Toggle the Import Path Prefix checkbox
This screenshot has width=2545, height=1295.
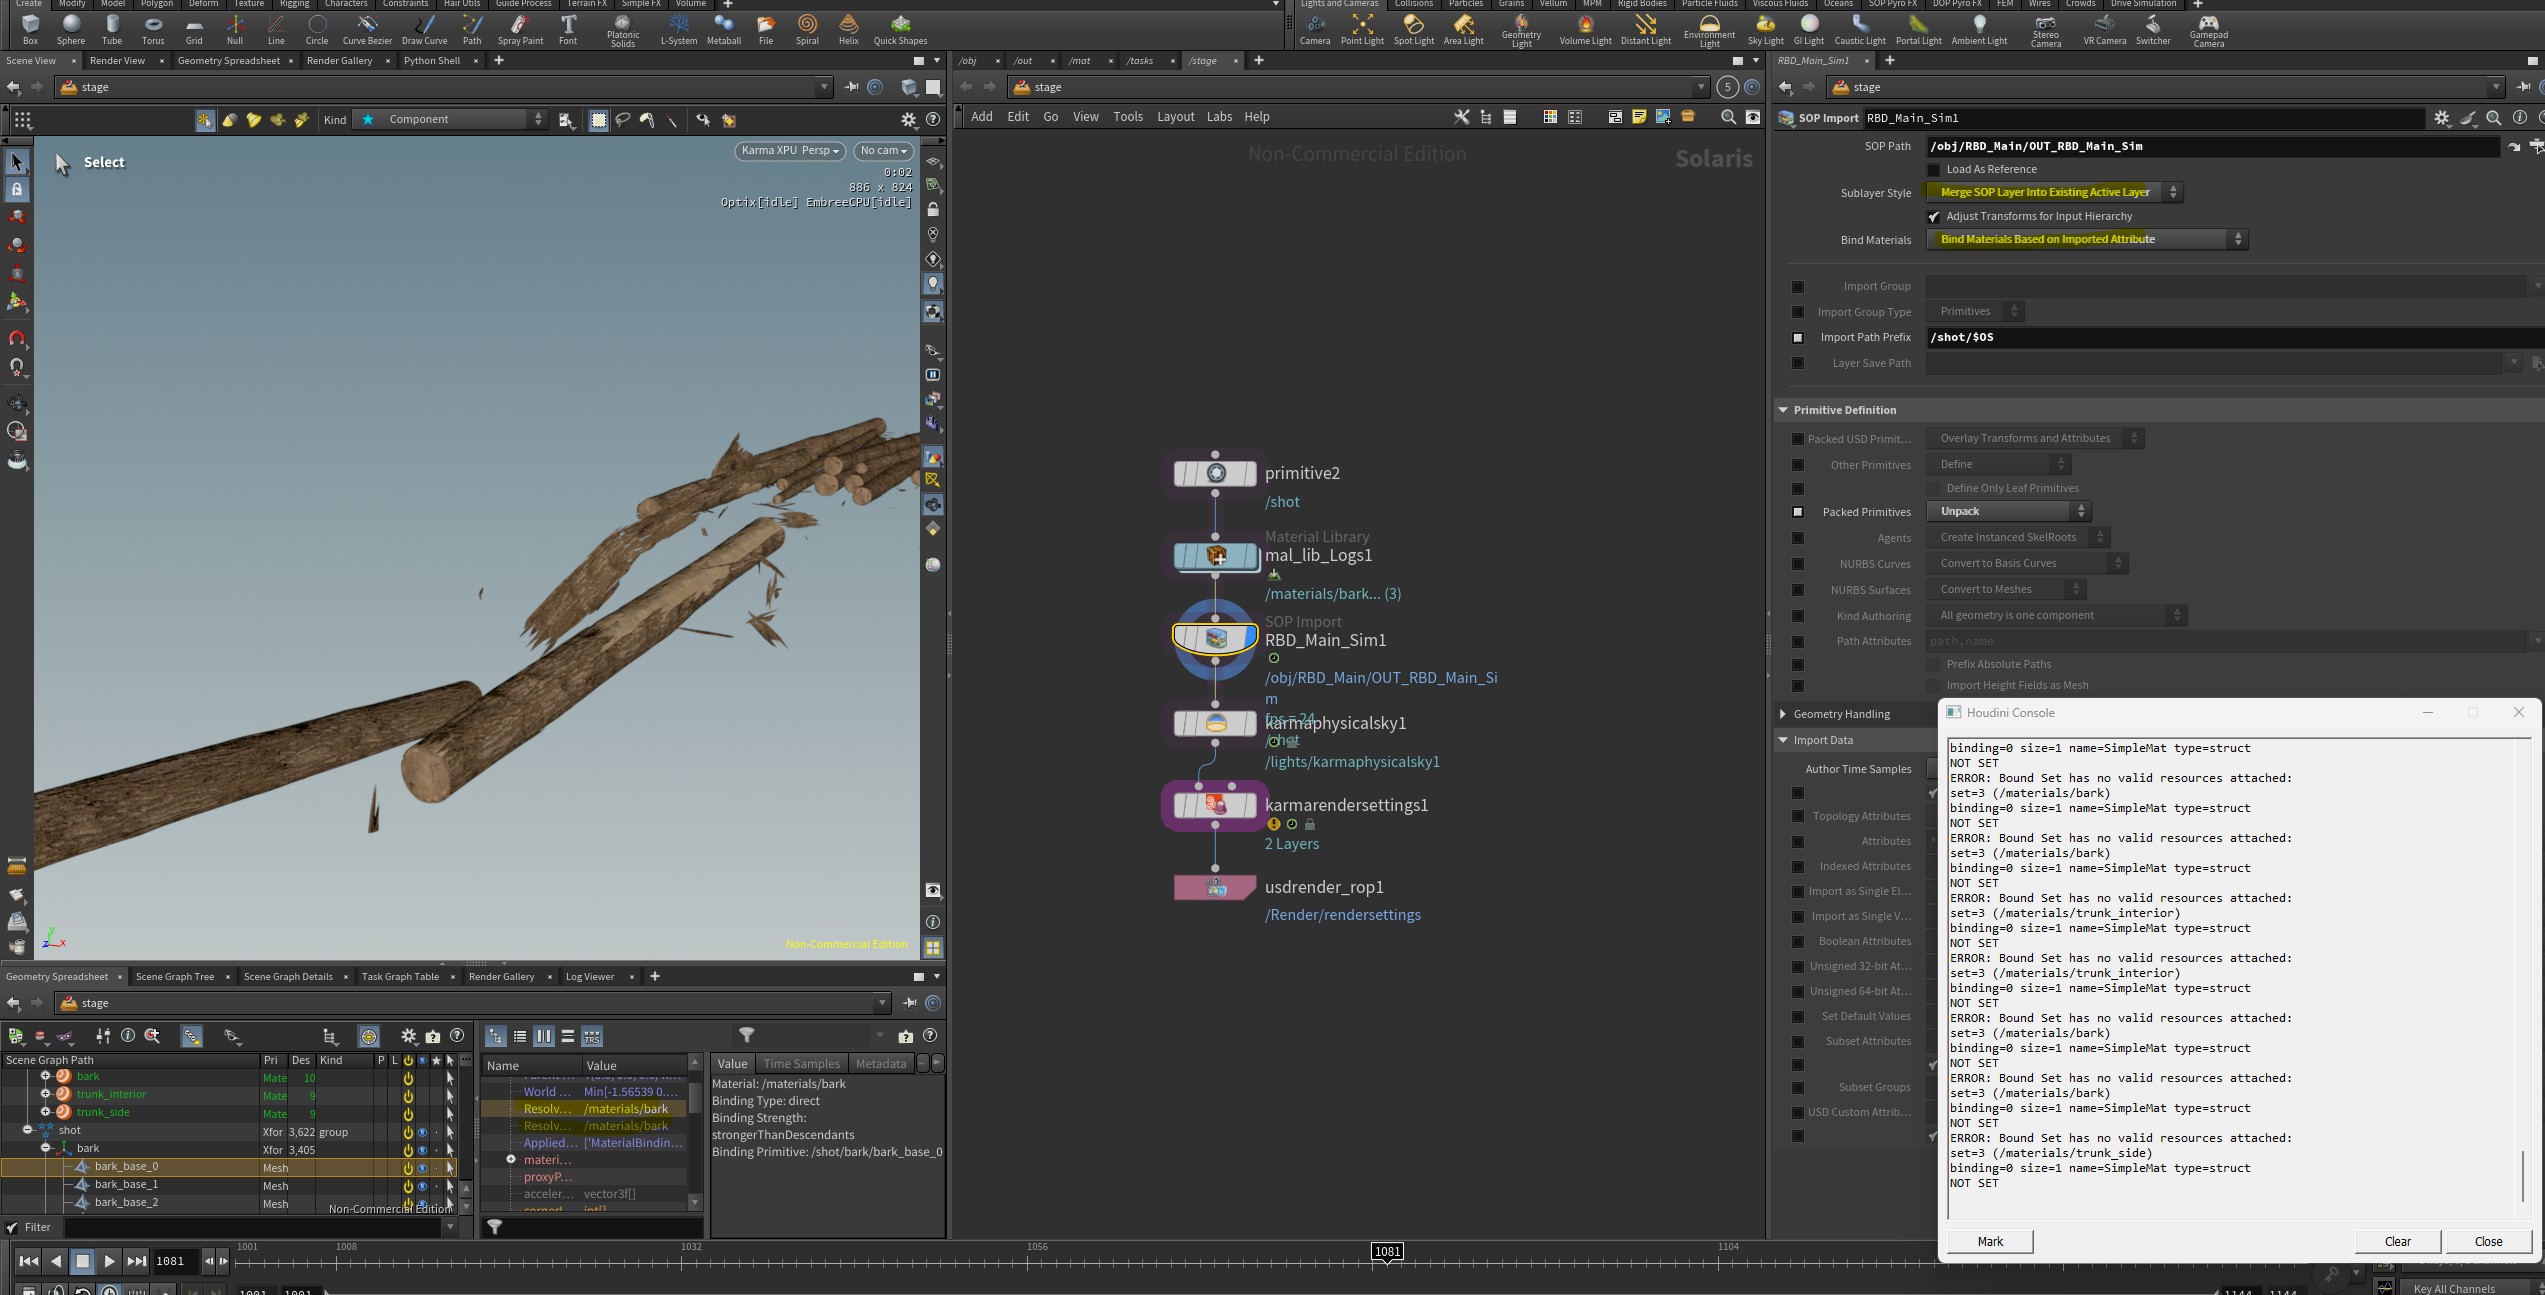[1798, 338]
